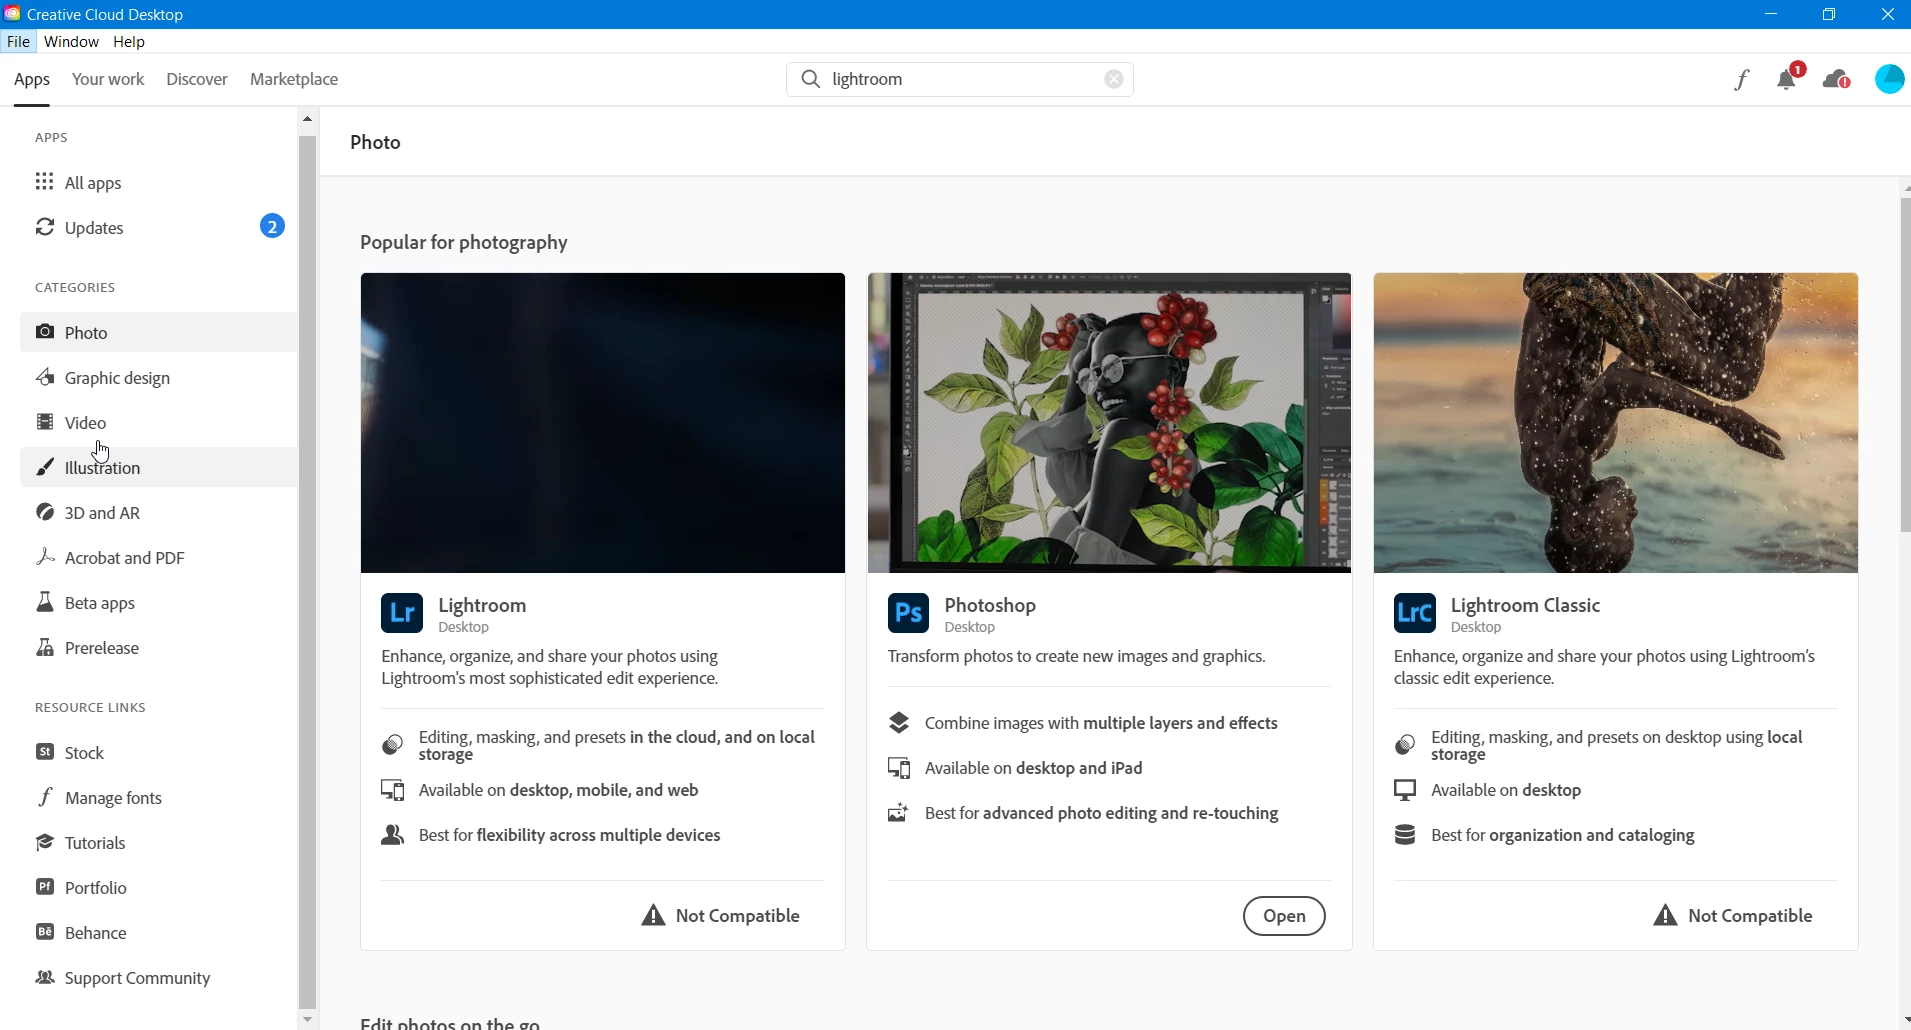Screen dimensions: 1911x1030
Task: Click the main content vertical scrollbar thumb
Action: point(1905,365)
